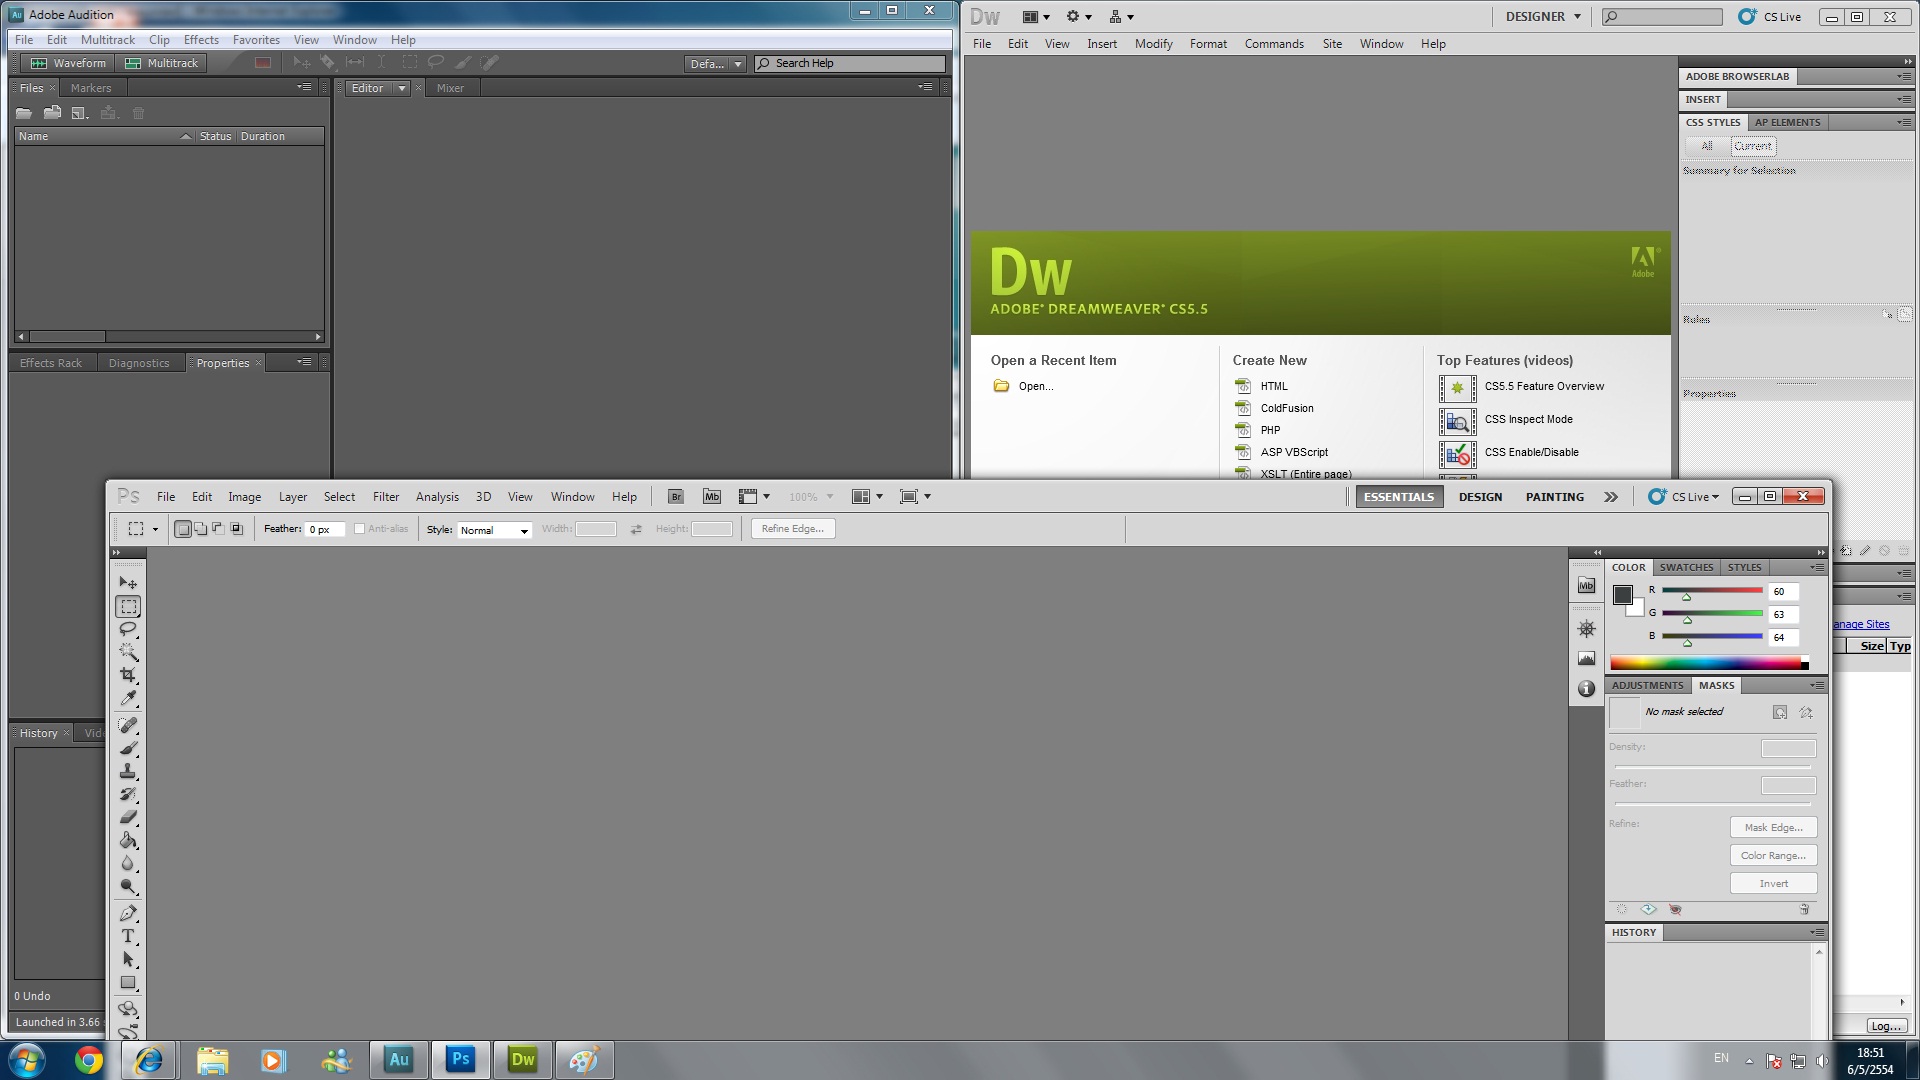
Task: Pick the Clone Stamp tool
Action: click(128, 771)
